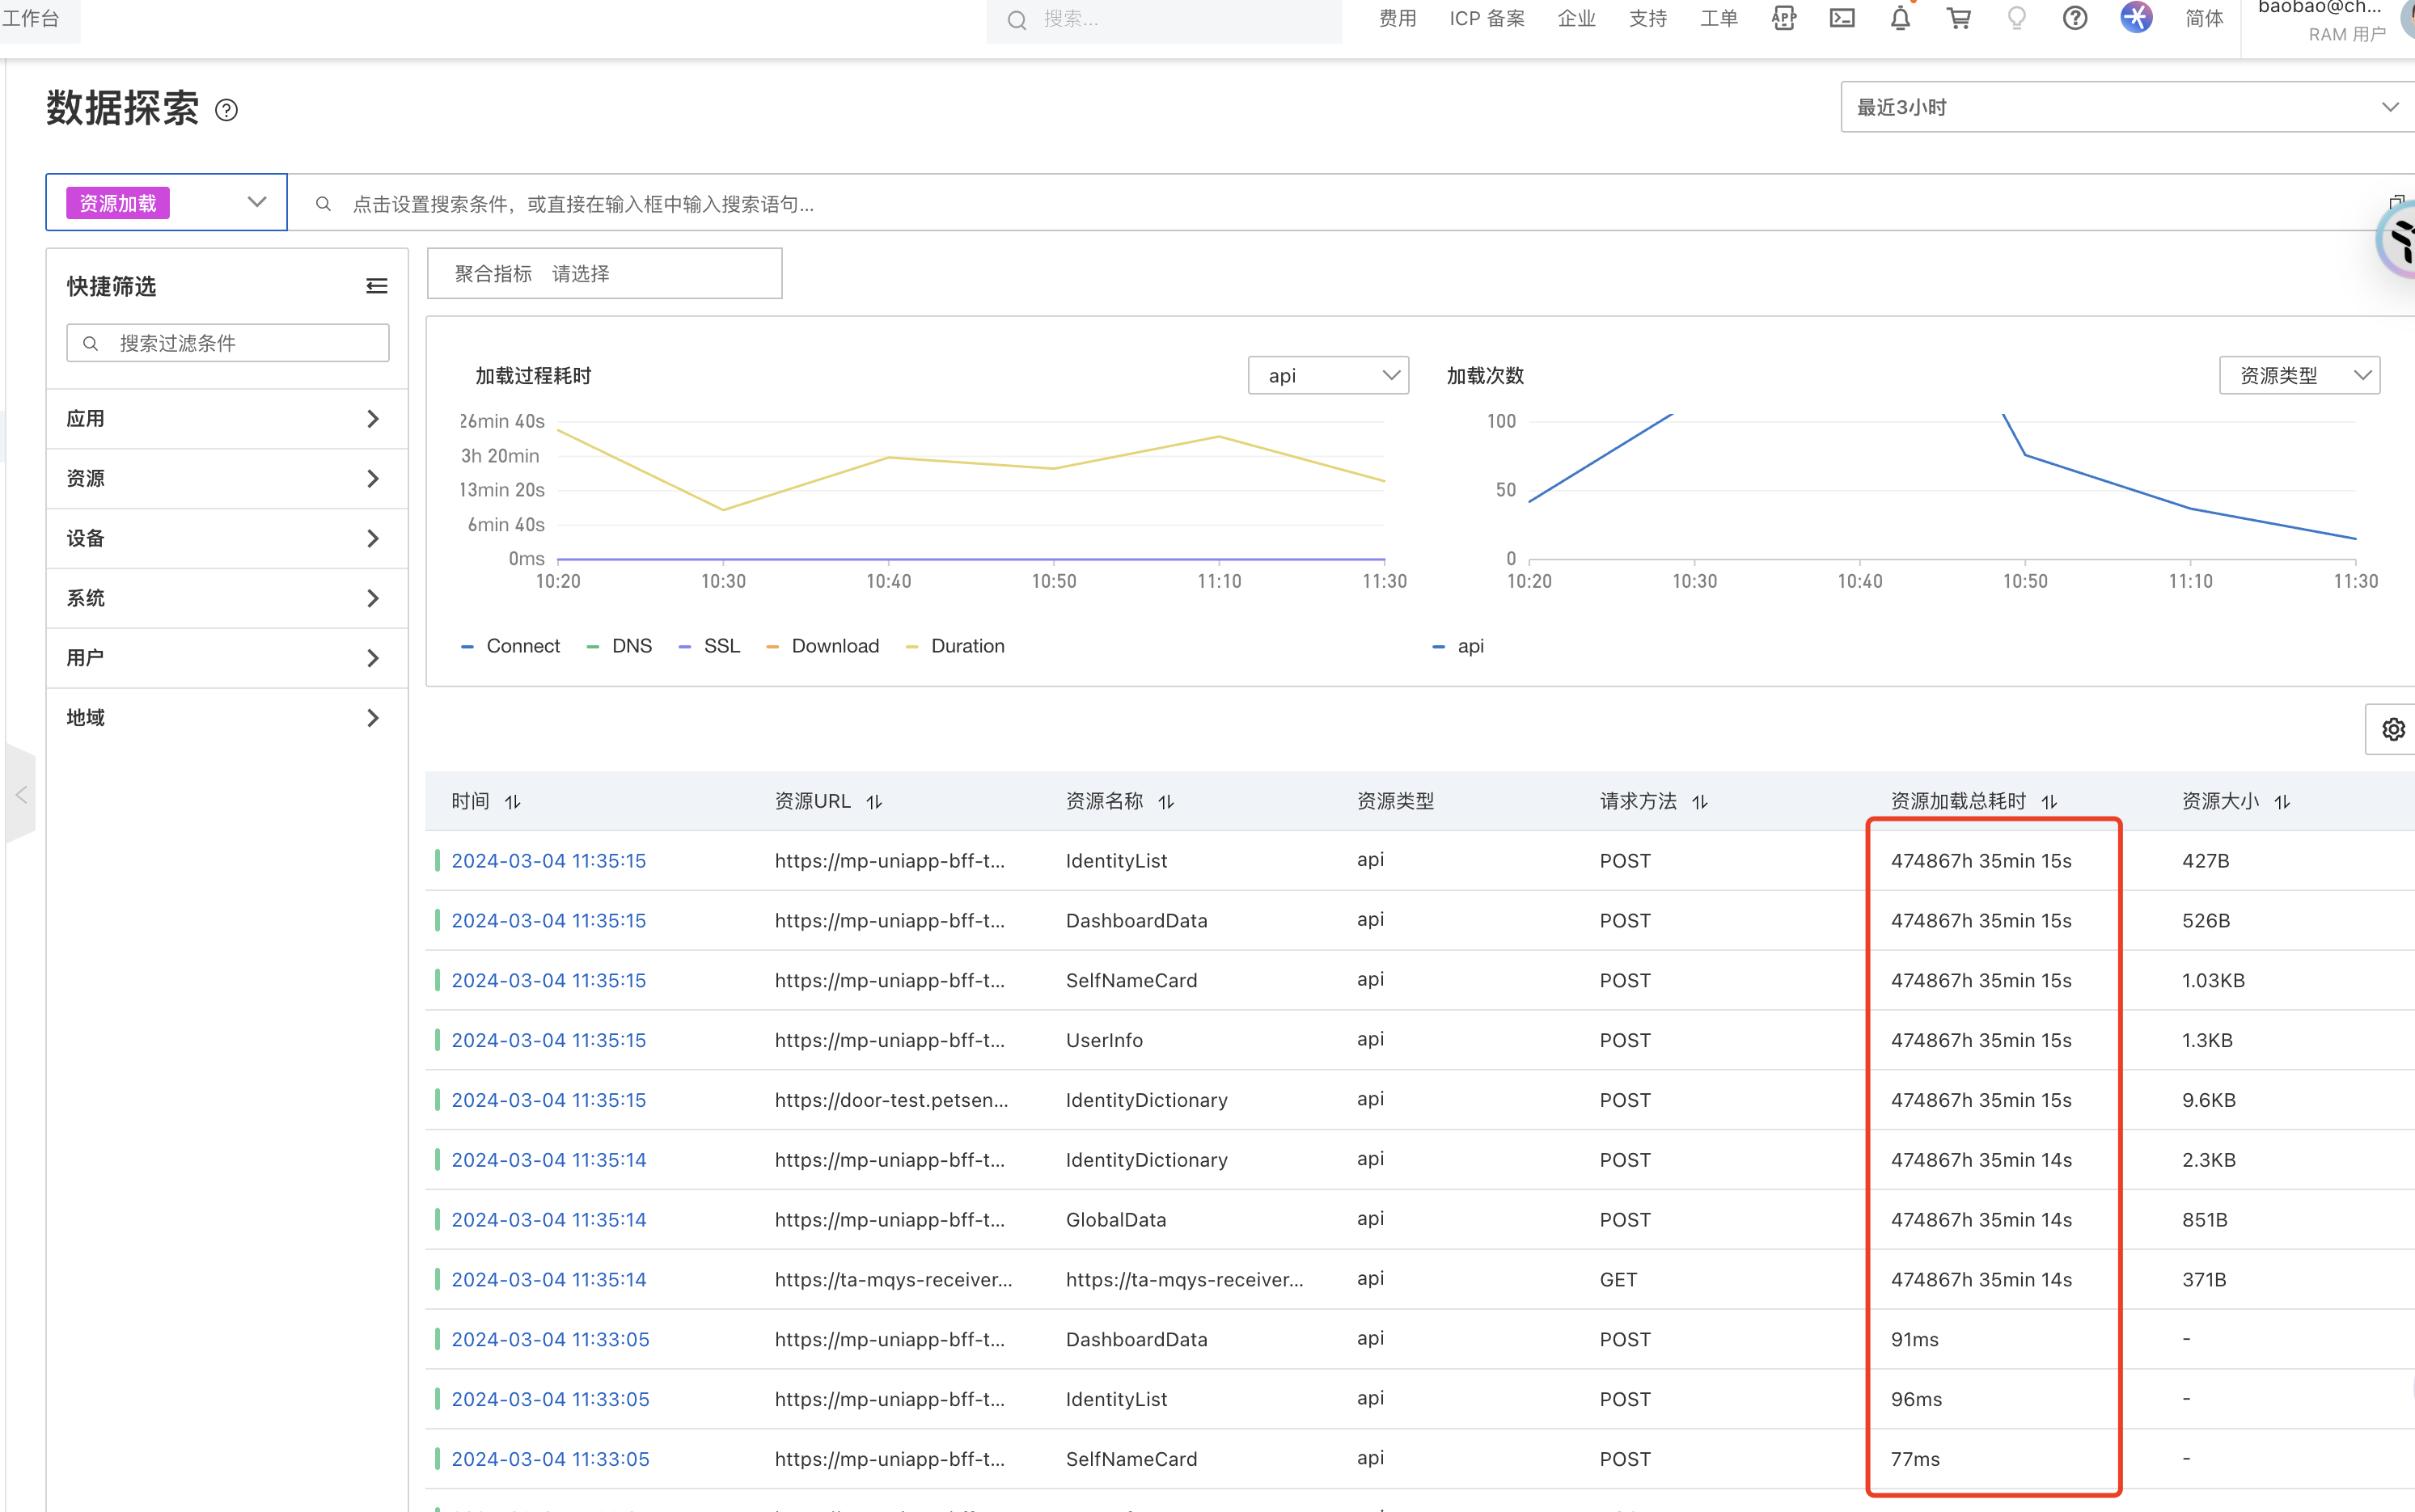
Task: Toggle the SSL series in chart legend
Action: point(709,646)
